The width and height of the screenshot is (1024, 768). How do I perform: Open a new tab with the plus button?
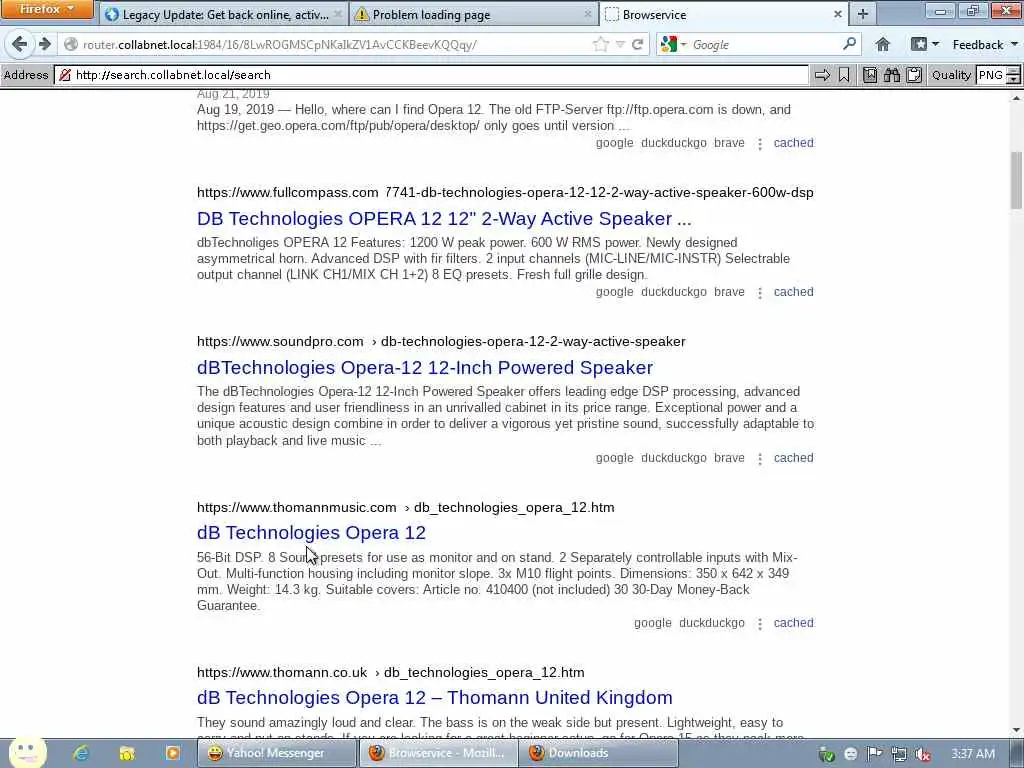(863, 14)
